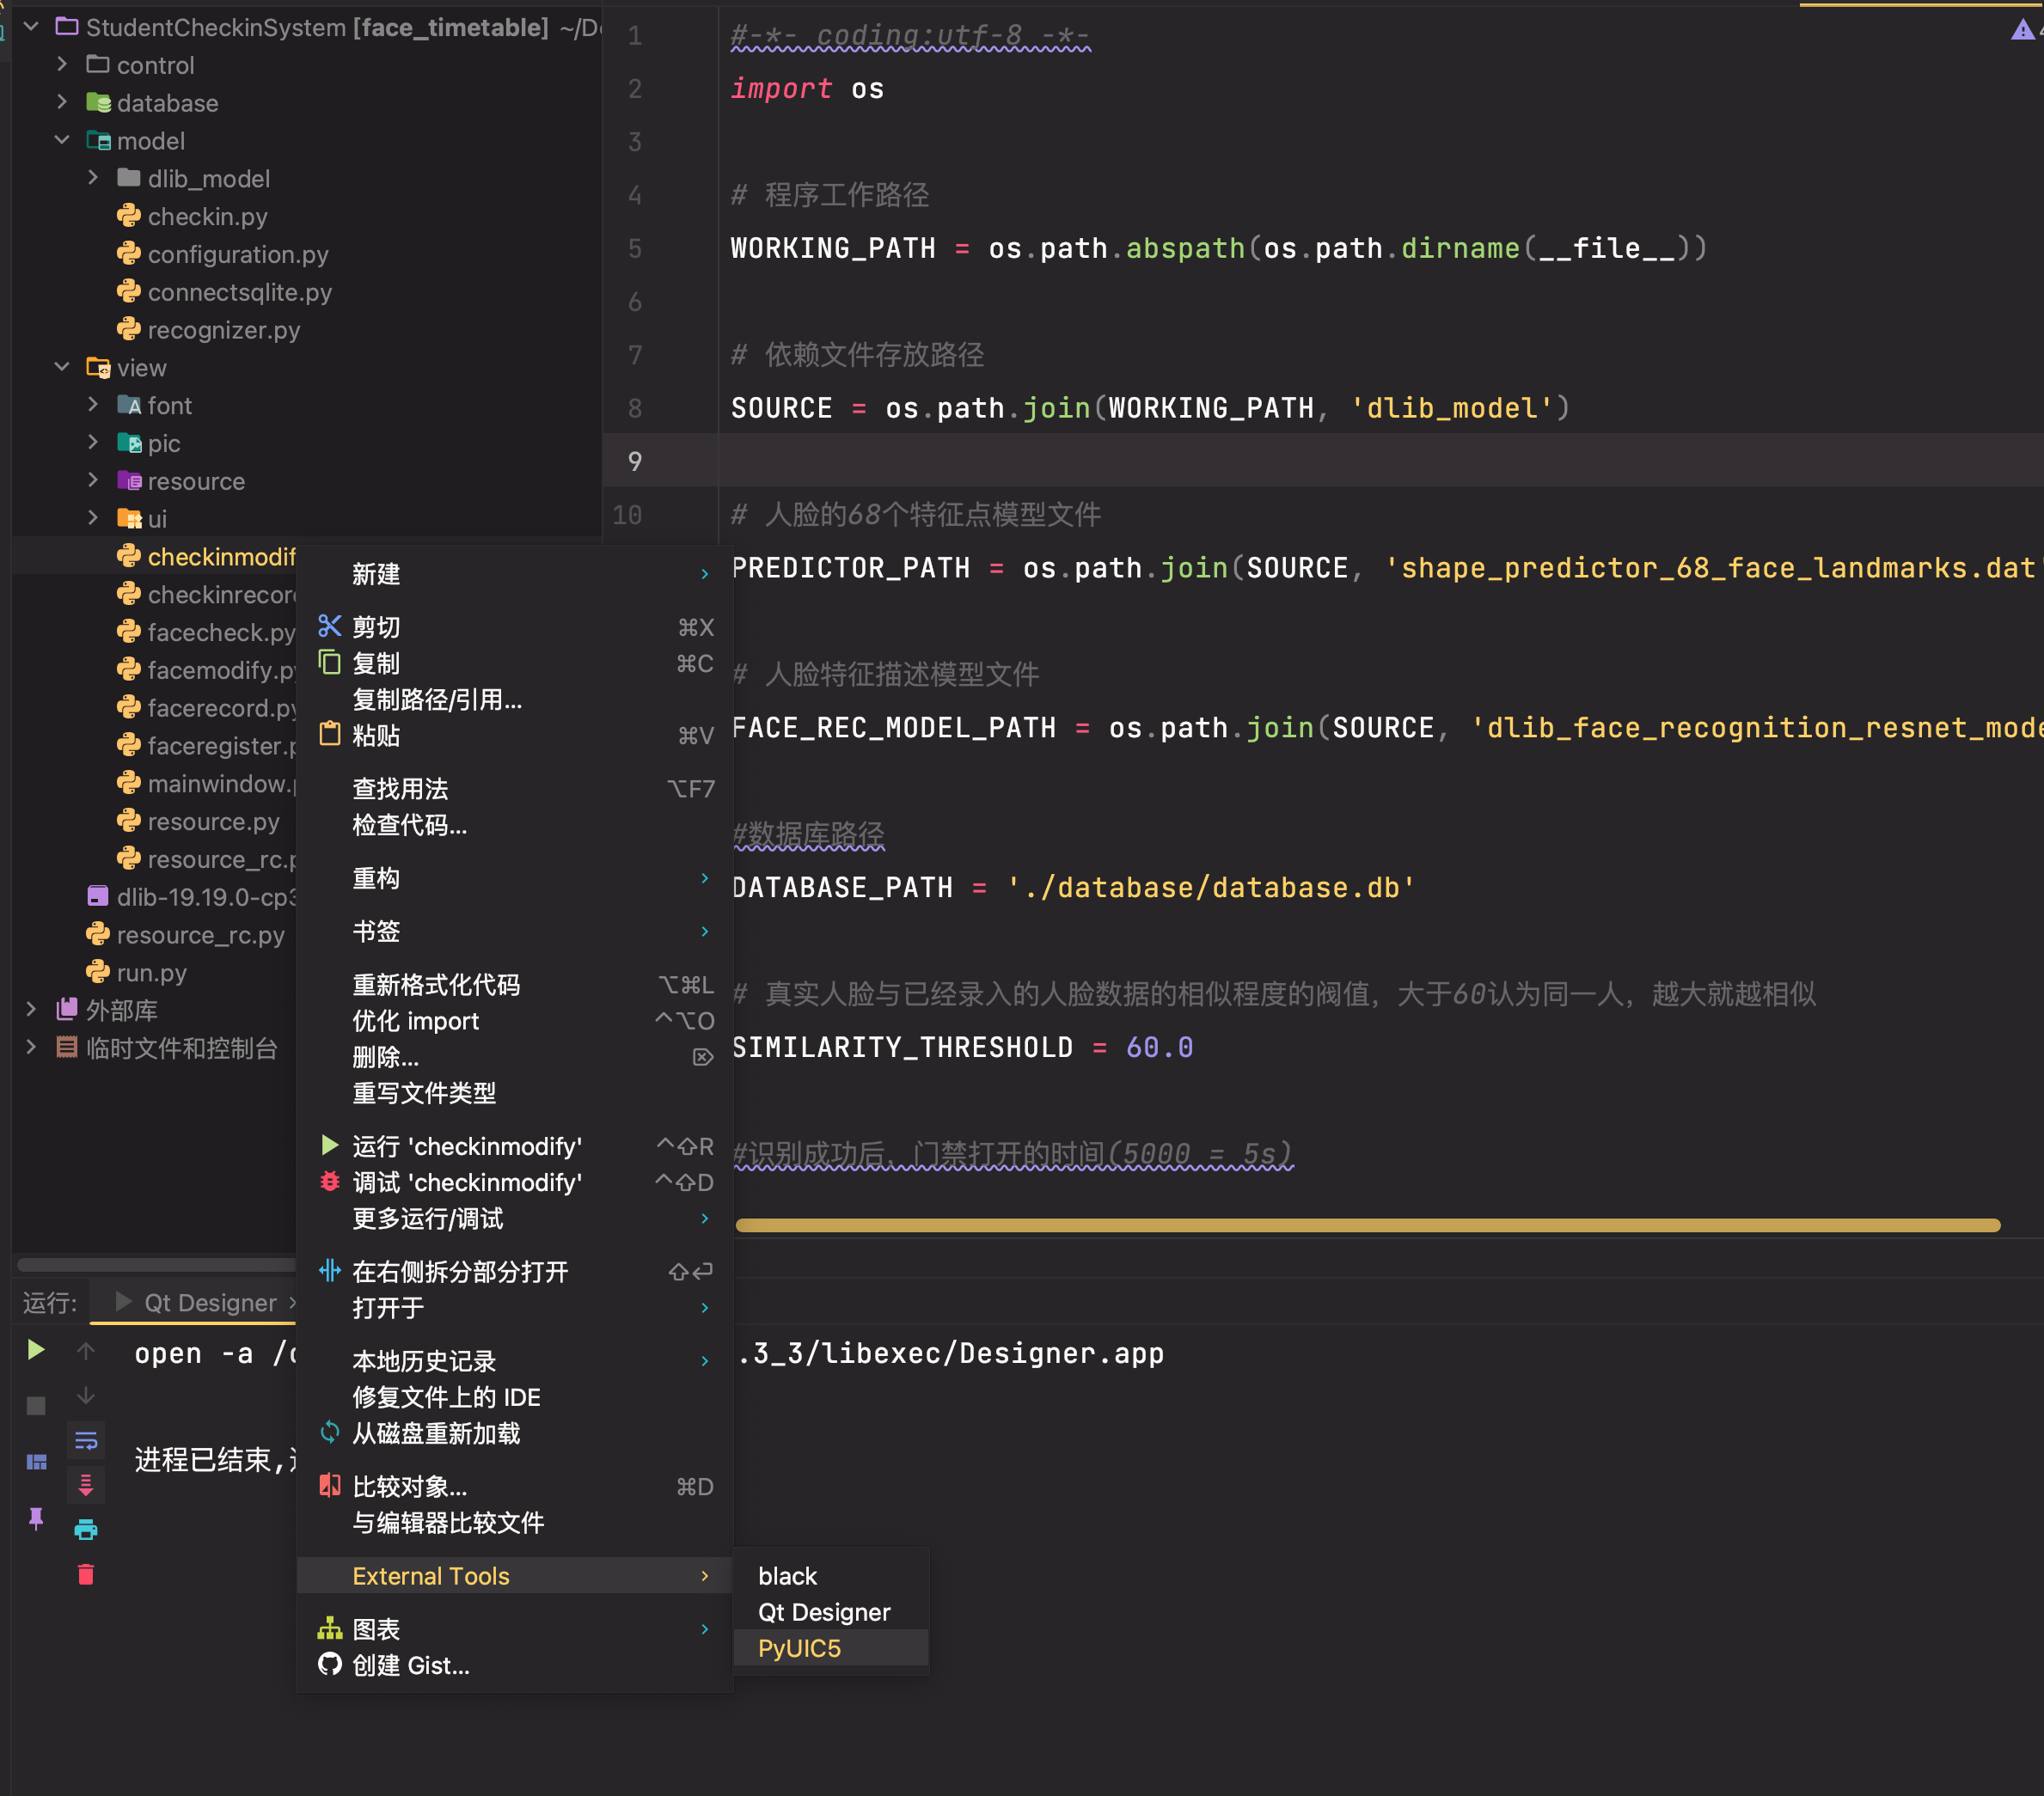The height and width of the screenshot is (1796, 2044).
Task: Expand the pic folder
Action: pyautogui.click(x=93, y=443)
